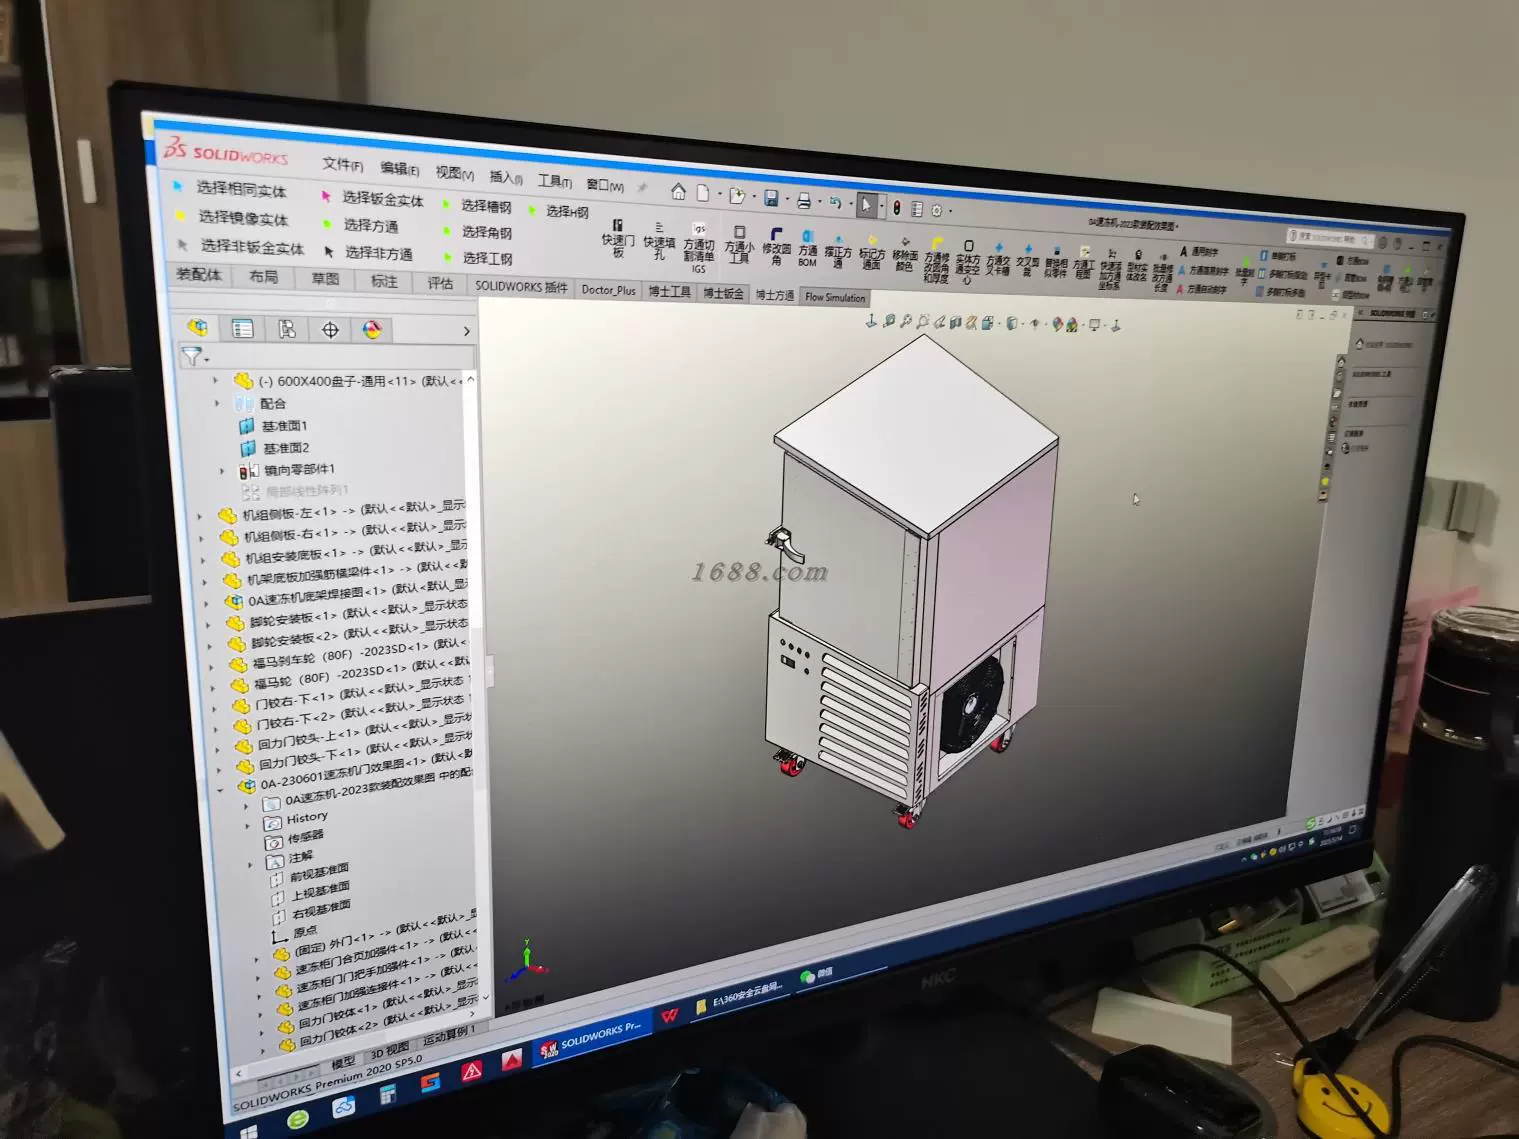This screenshot has width=1519, height=1139.
Task: Click the 选择镜像实体 command
Action: tap(243, 218)
